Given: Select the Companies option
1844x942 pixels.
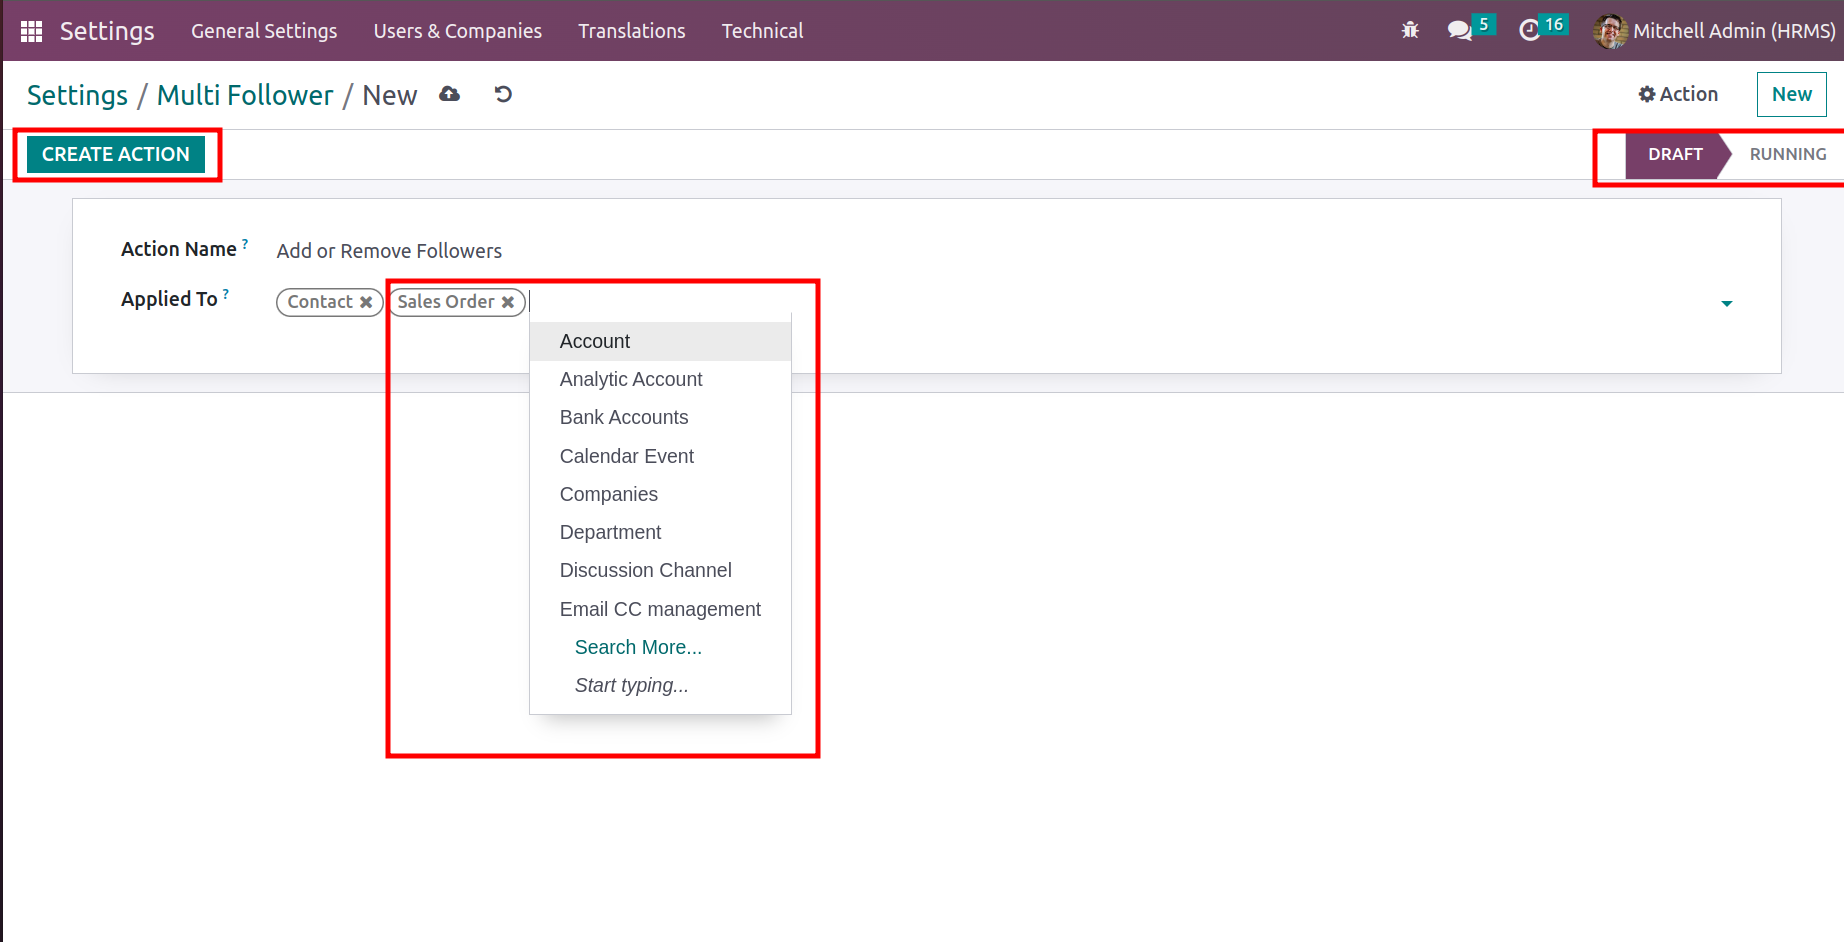Looking at the screenshot, I should tap(660, 494).
